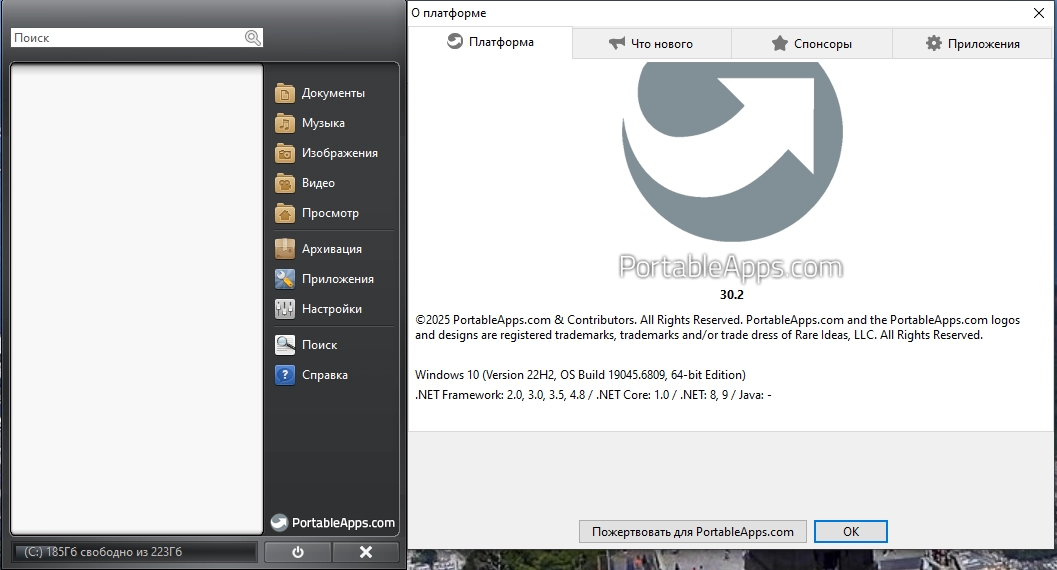The height and width of the screenshot is (570, 1057).
Task: Open the Настройки sliders icon
Action: point(285,309)
